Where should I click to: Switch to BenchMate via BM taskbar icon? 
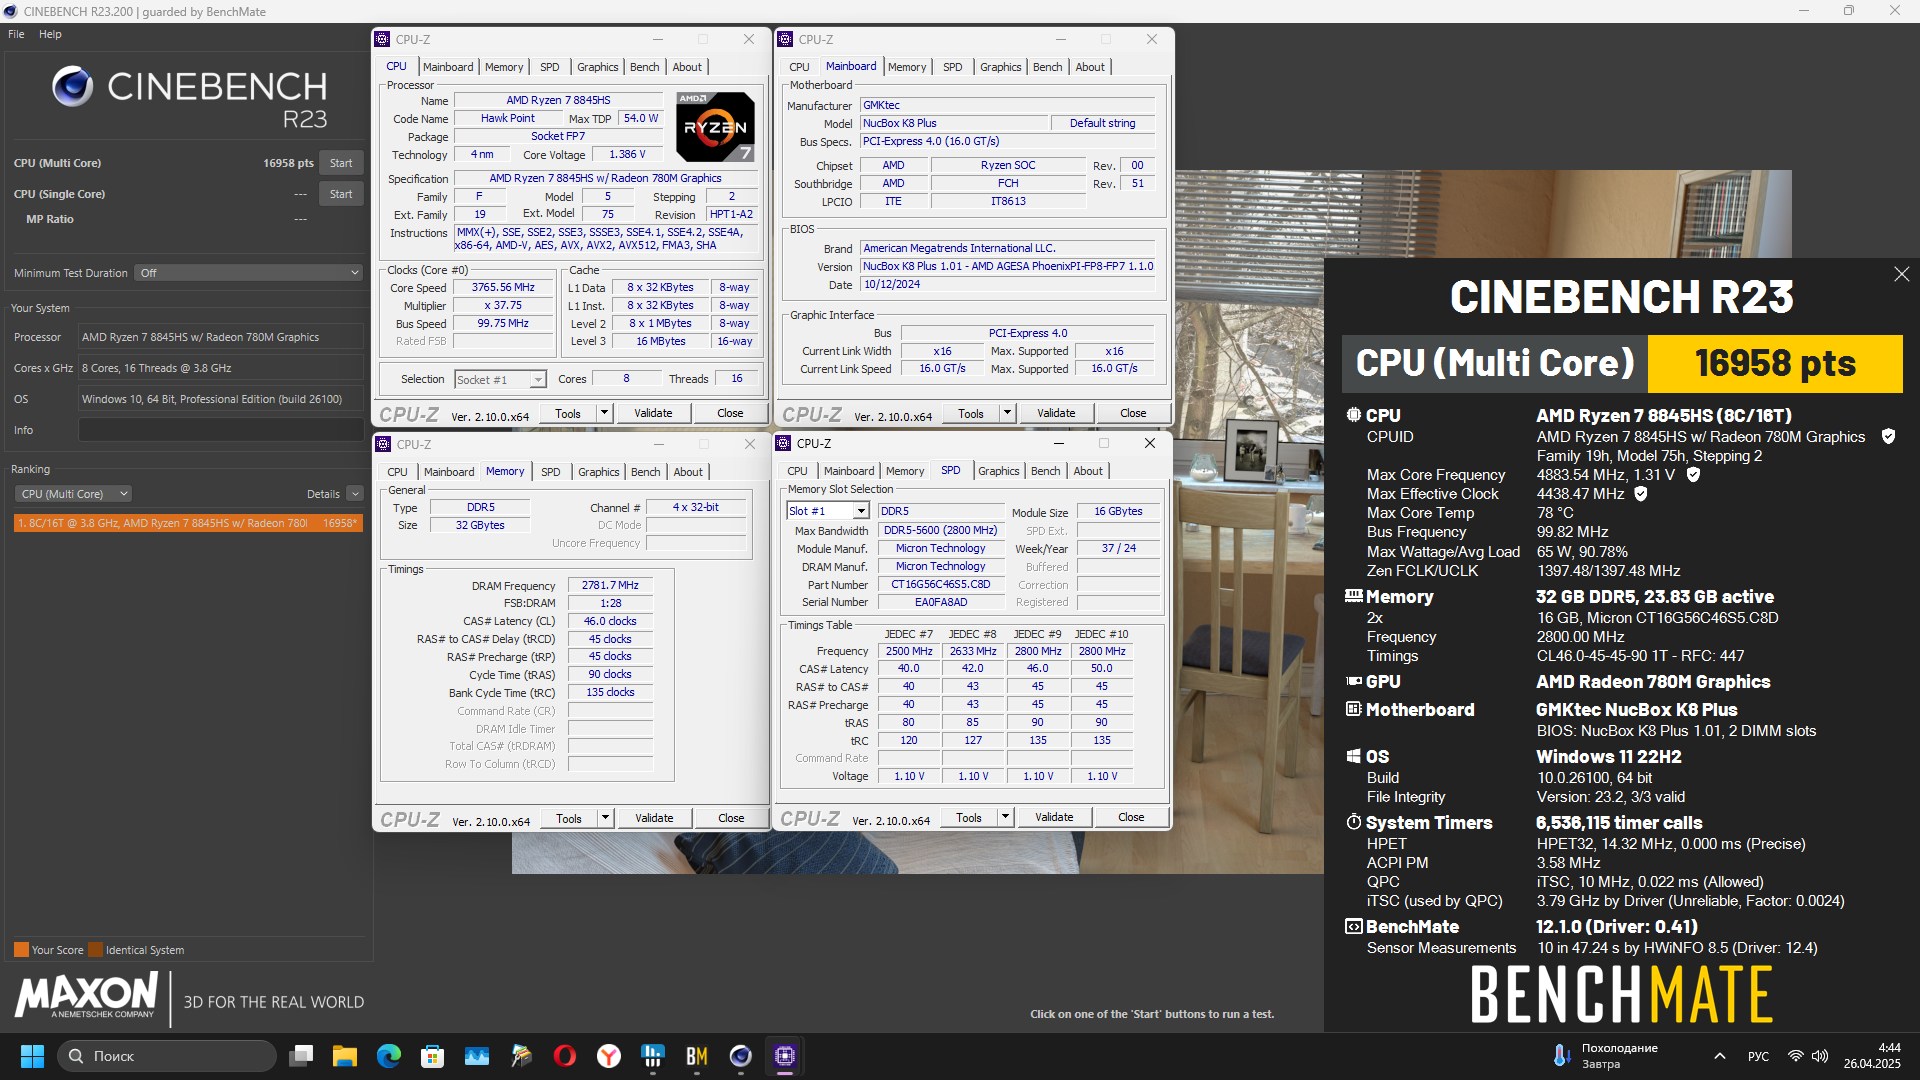pyautogui.click(x=697, y=1056)
